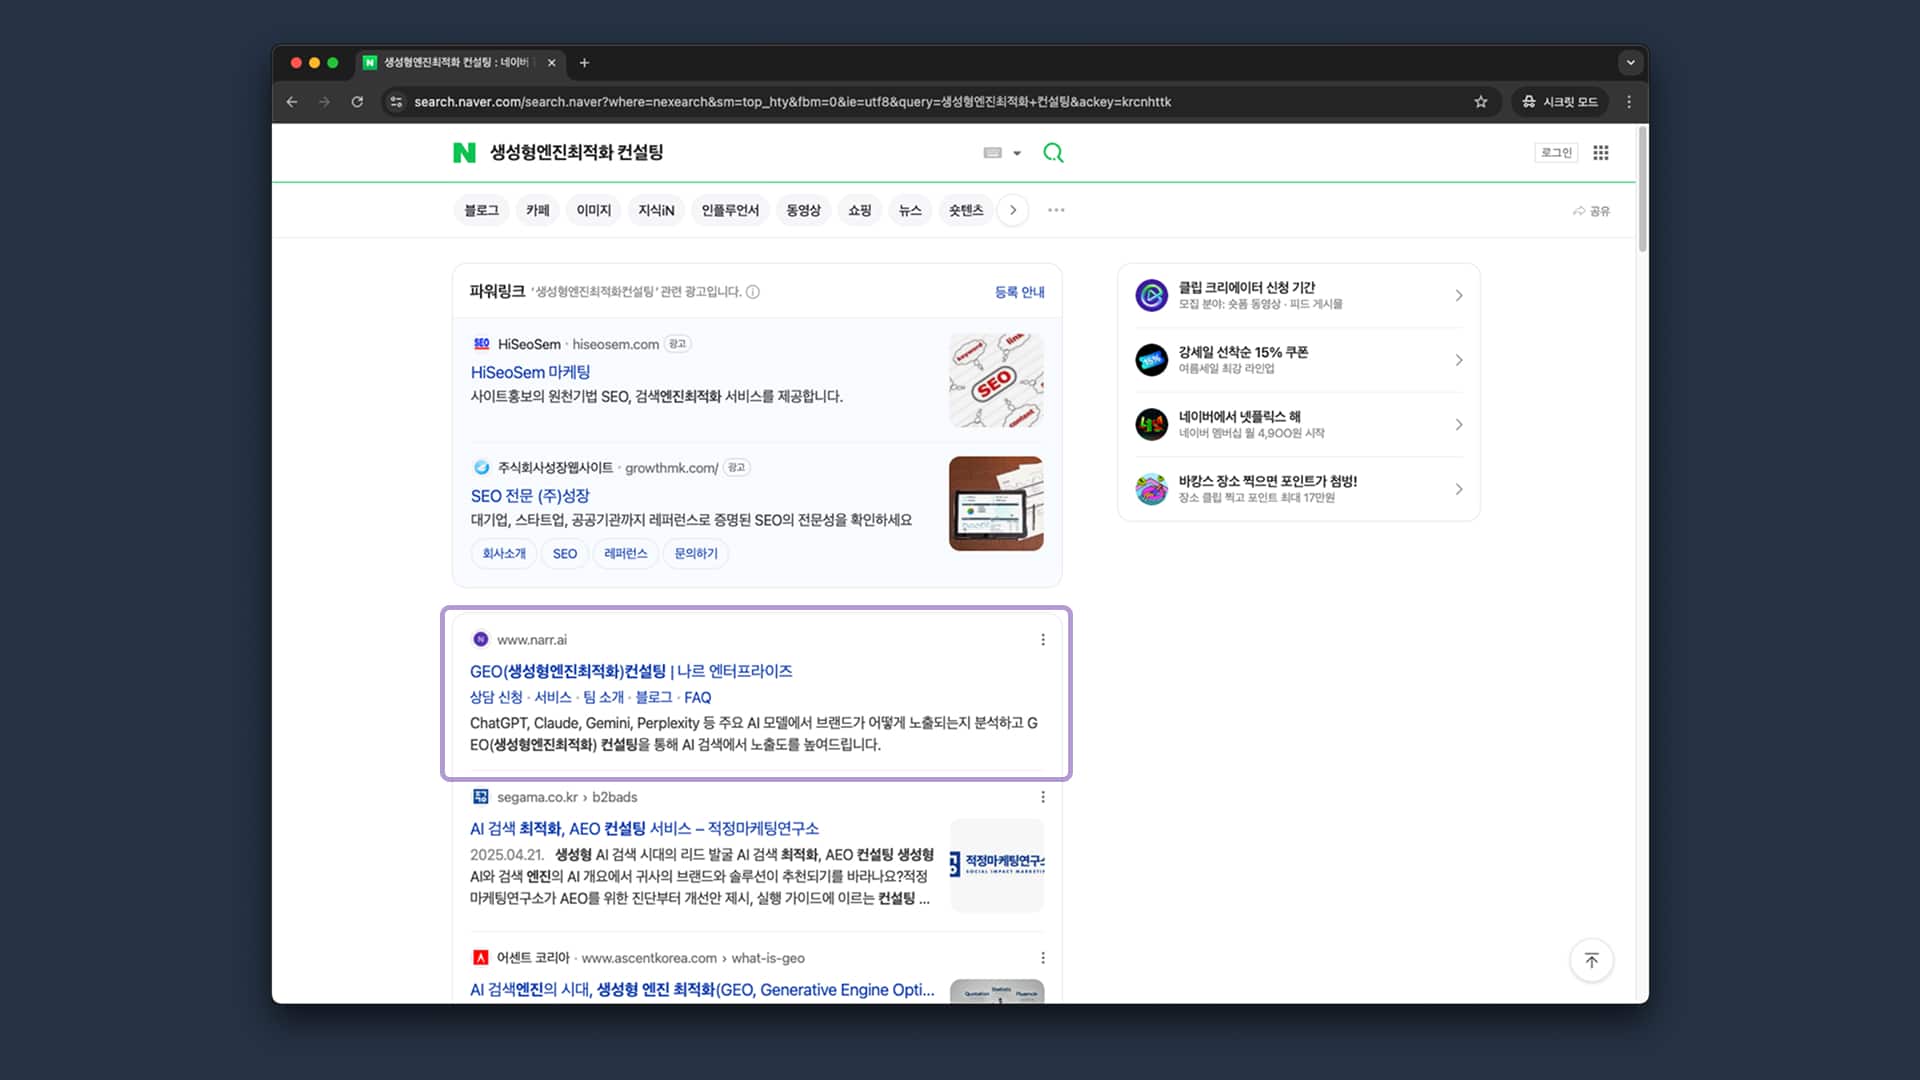This screenshot has height=1080, width=1920.
Task: Open the apps grid icon top right
Action: pyautogui.click(x=1601, y=152)
